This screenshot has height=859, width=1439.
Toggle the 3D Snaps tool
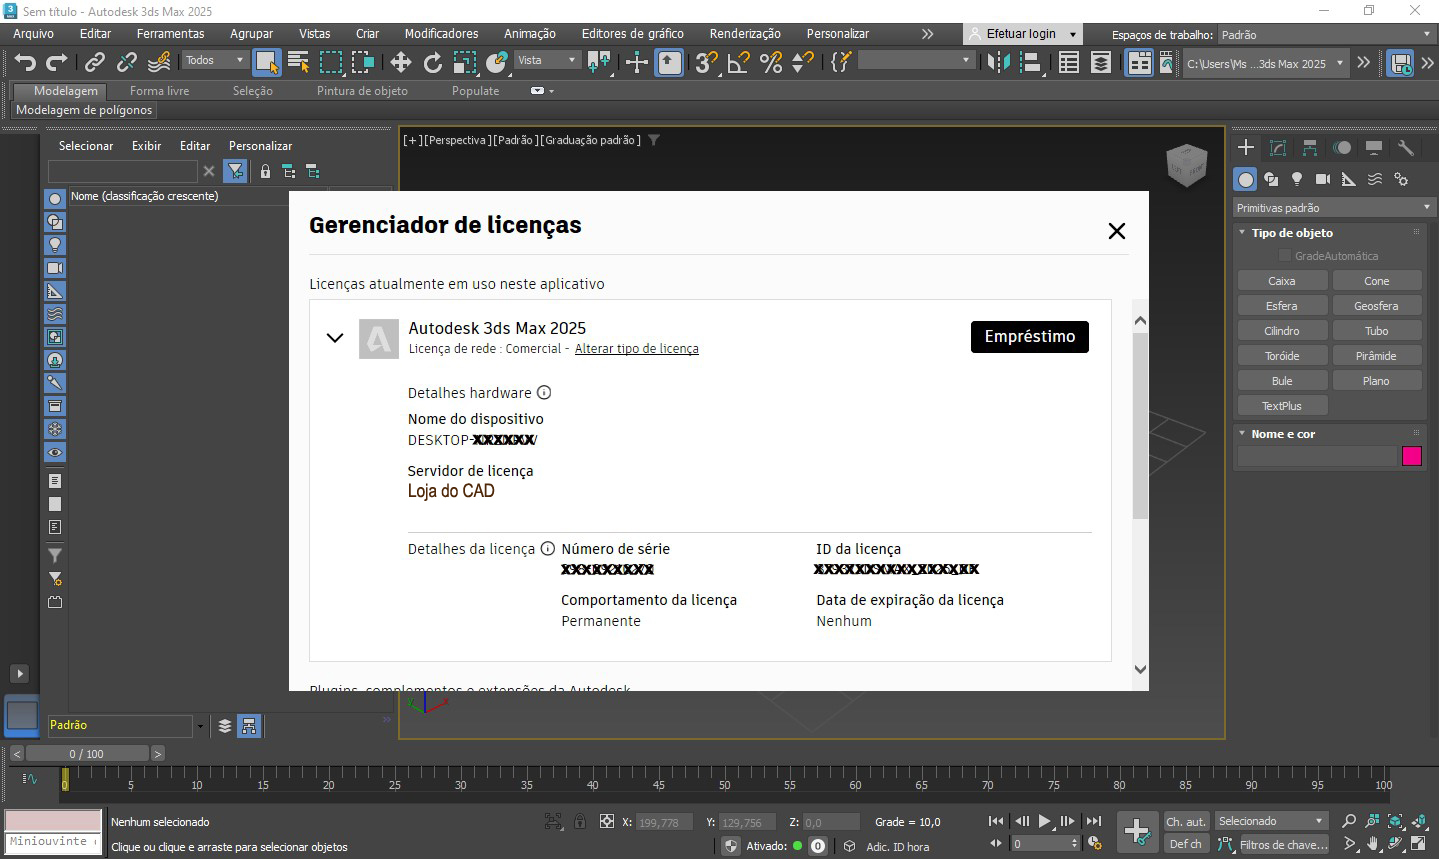pos(706,62)
